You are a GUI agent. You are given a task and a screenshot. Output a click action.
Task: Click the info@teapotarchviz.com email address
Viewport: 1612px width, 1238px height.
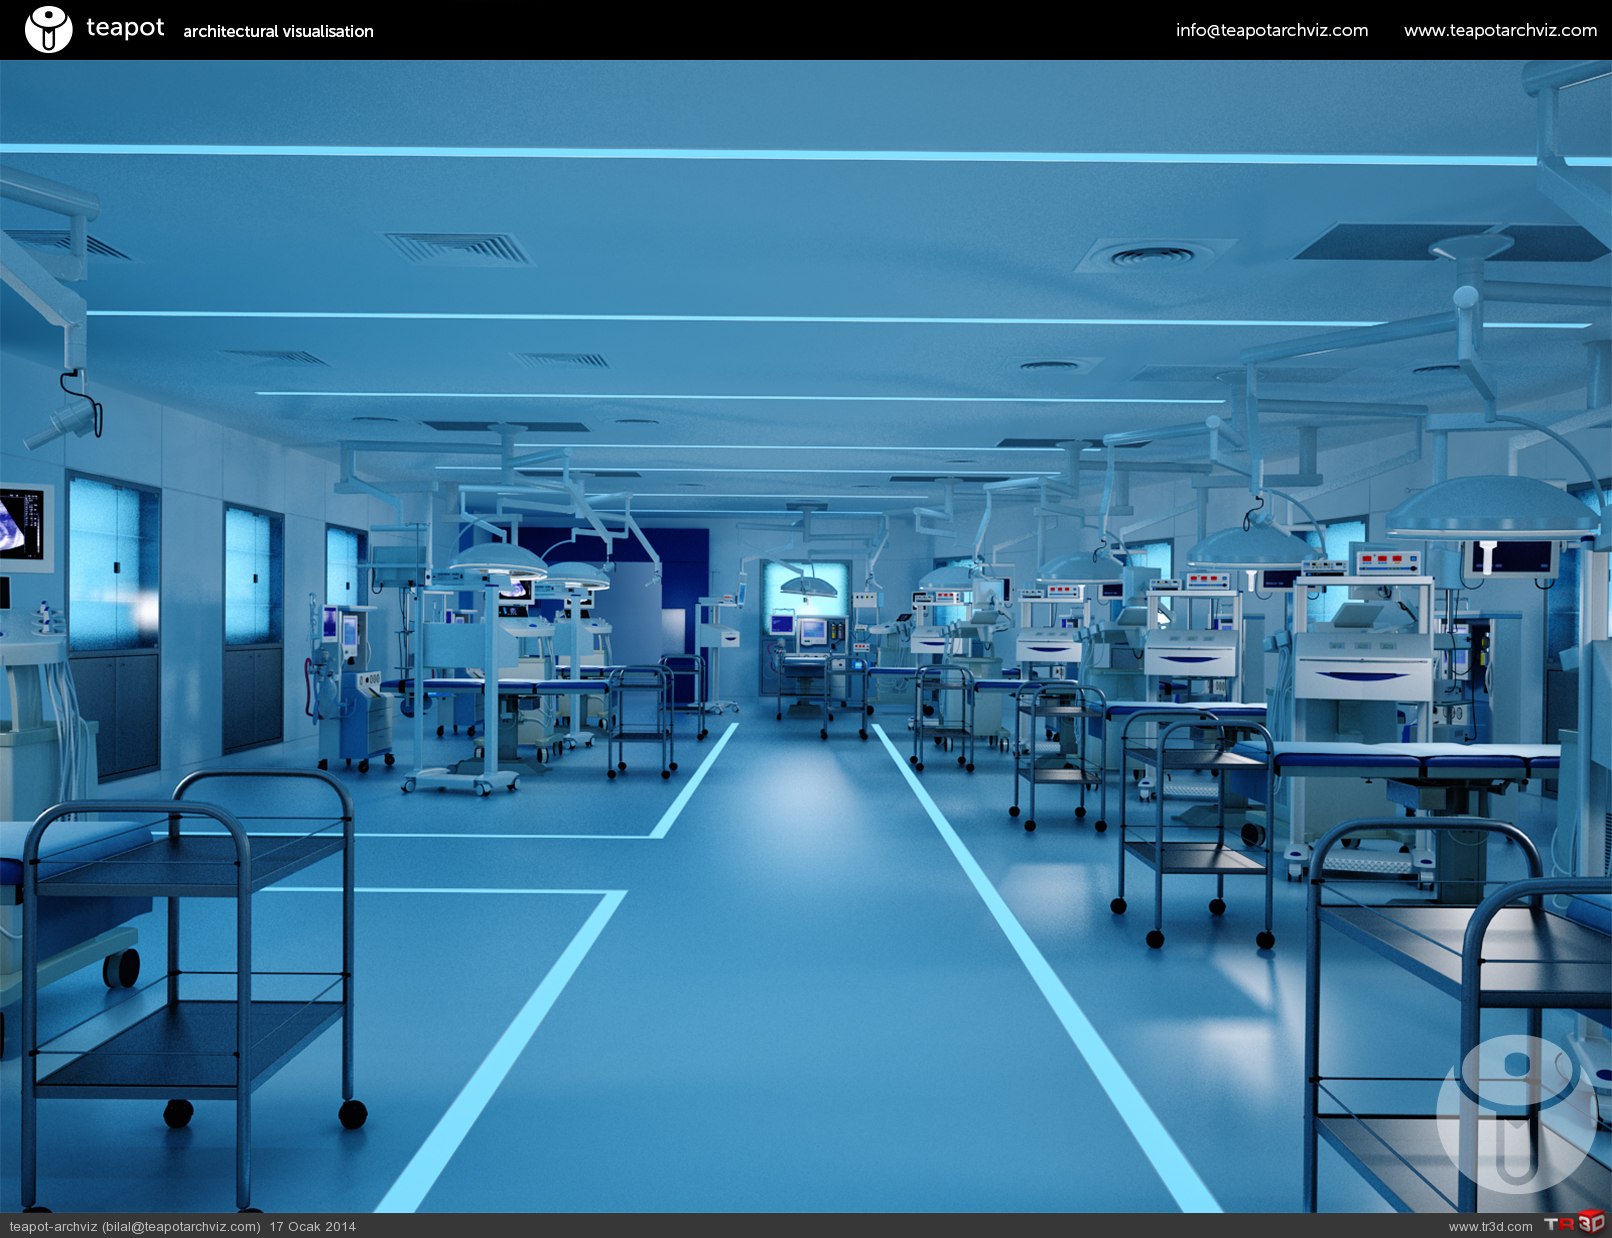1272,30
